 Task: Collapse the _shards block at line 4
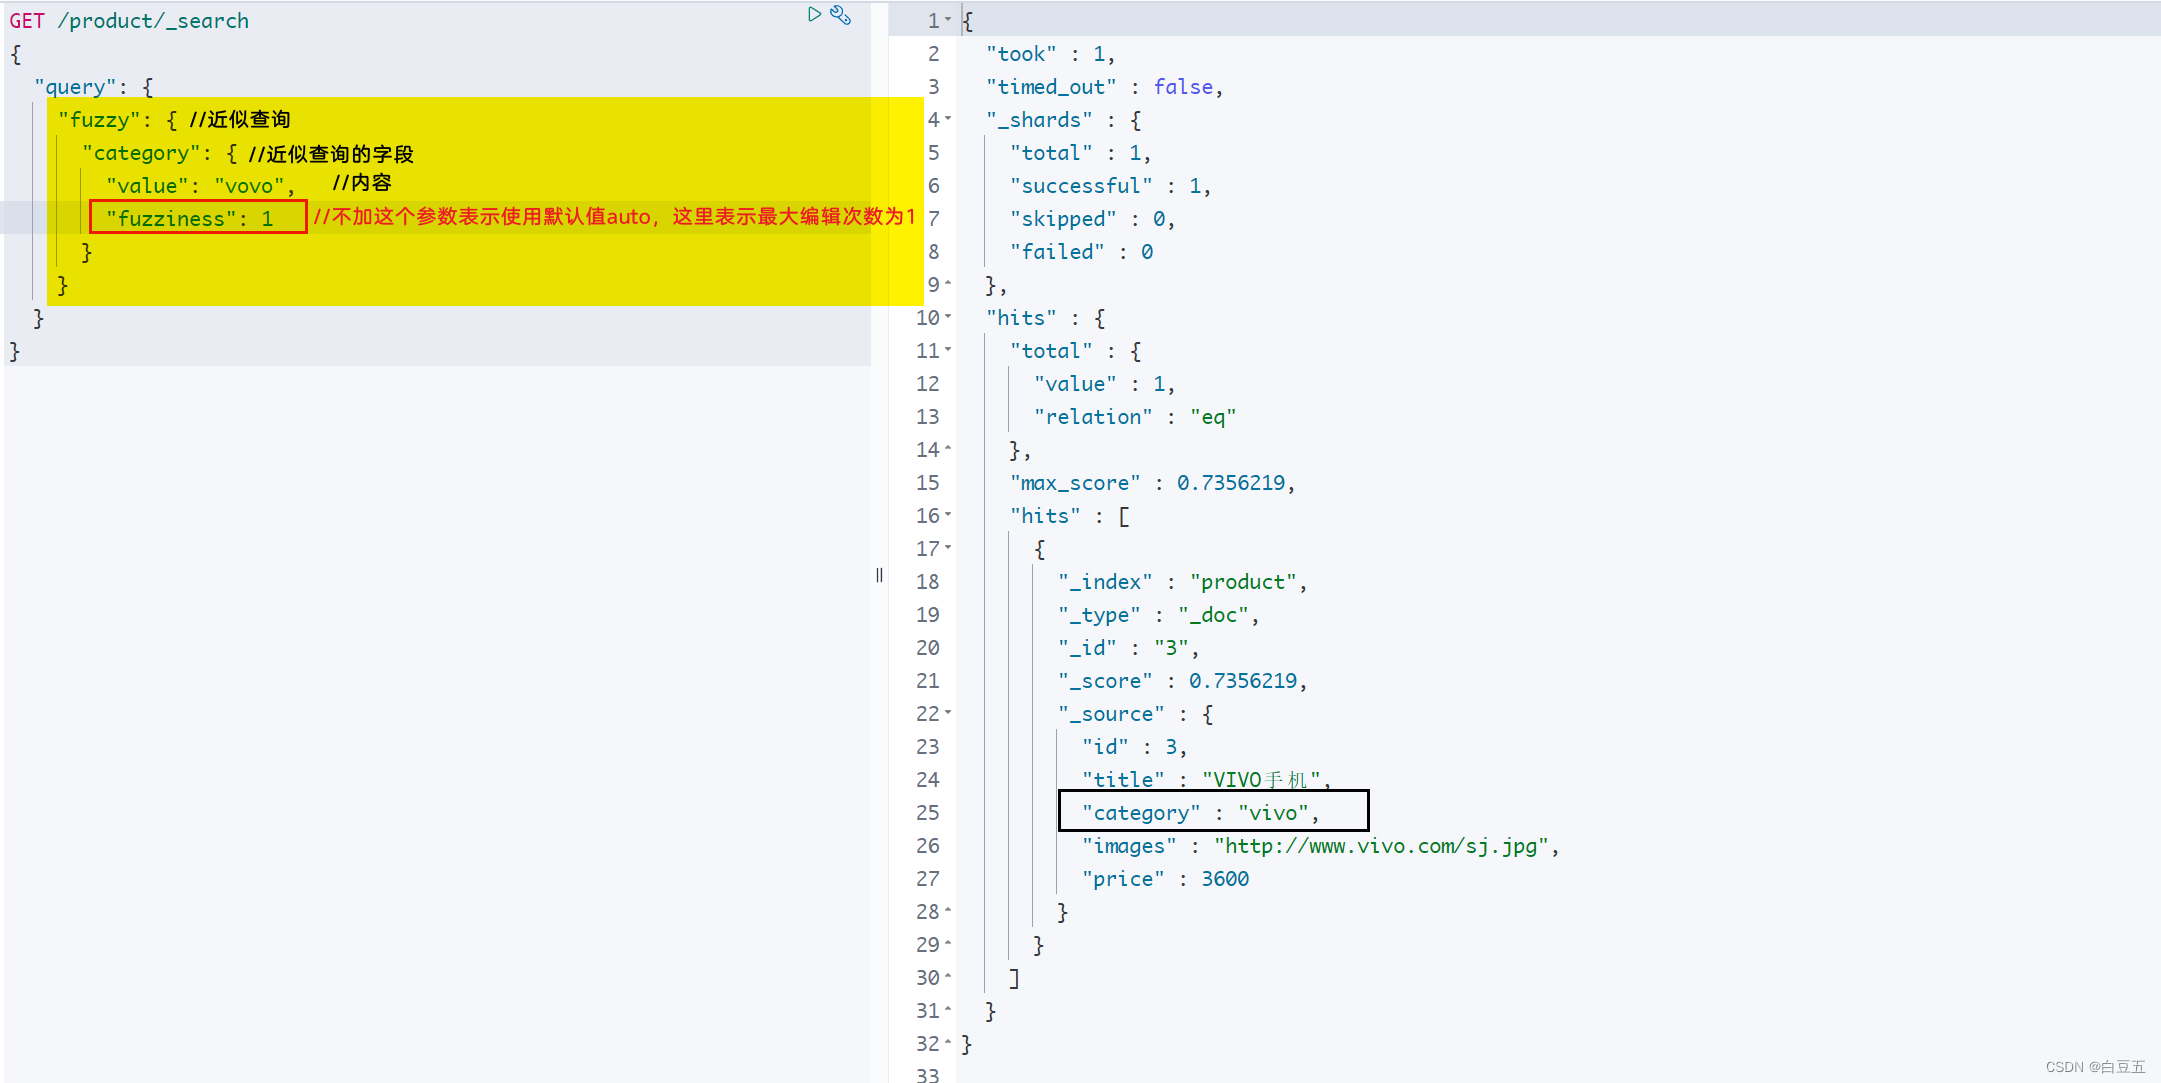(x=948, y=119)
